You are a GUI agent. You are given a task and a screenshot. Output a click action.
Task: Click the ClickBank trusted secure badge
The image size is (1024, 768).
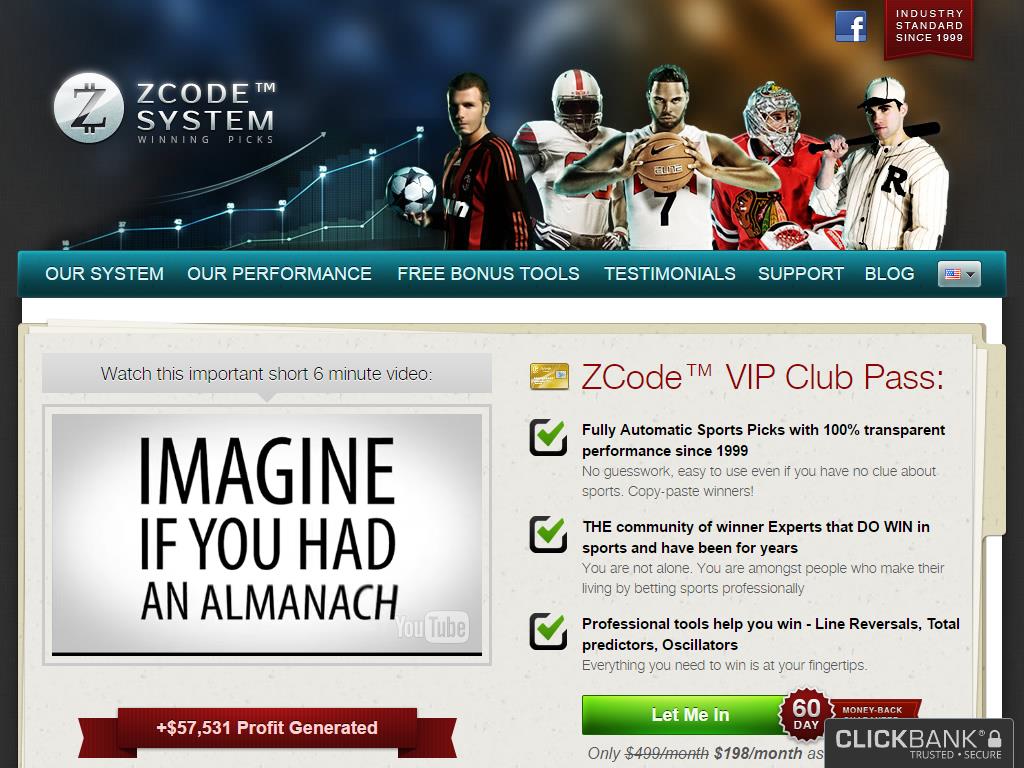point(919,743)
